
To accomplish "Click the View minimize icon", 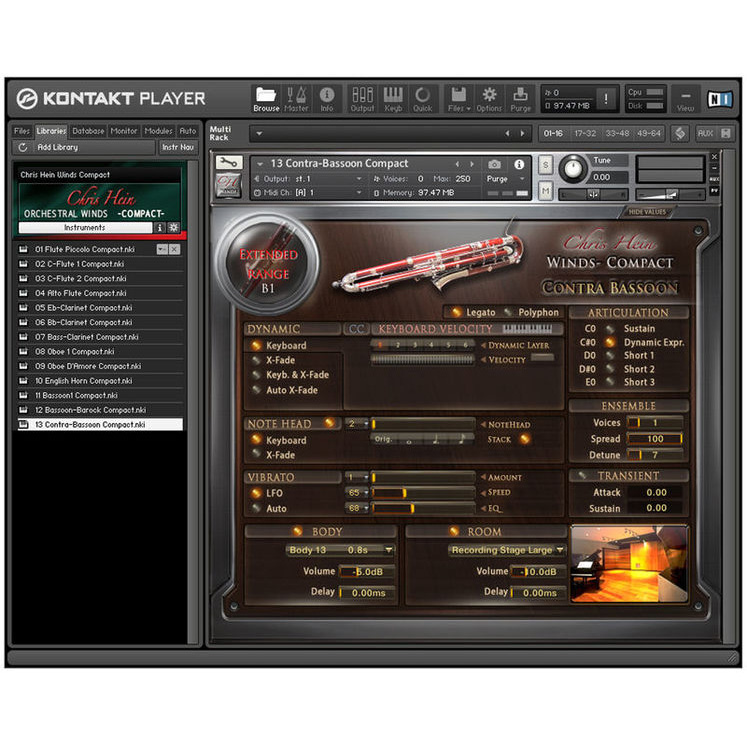I will [686, 100].
